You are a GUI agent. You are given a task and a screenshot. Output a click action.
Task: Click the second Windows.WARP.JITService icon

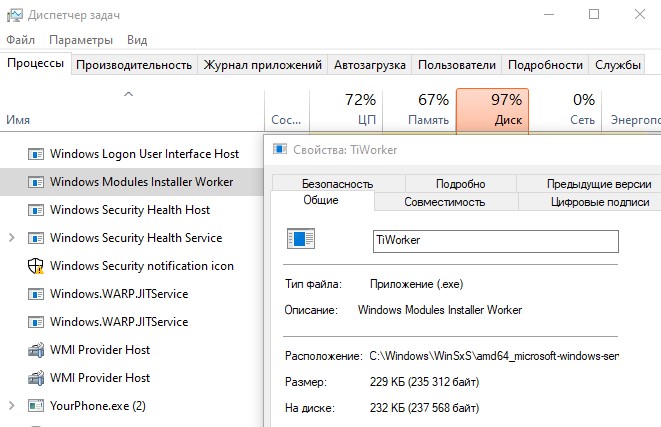(x=36, y=322)
